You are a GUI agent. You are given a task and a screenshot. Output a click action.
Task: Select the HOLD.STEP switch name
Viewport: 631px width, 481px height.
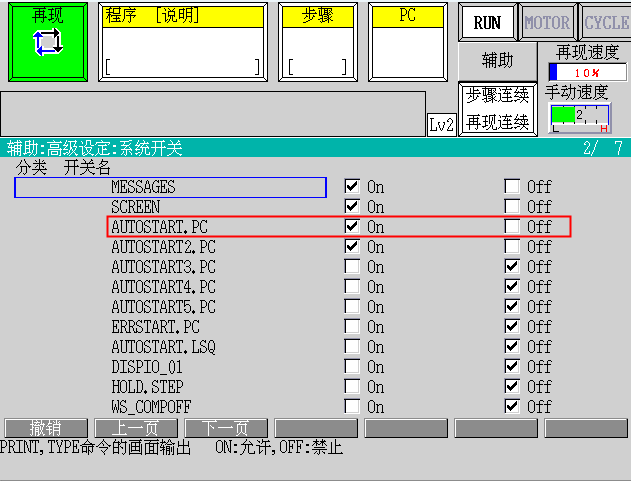[147, 387]
